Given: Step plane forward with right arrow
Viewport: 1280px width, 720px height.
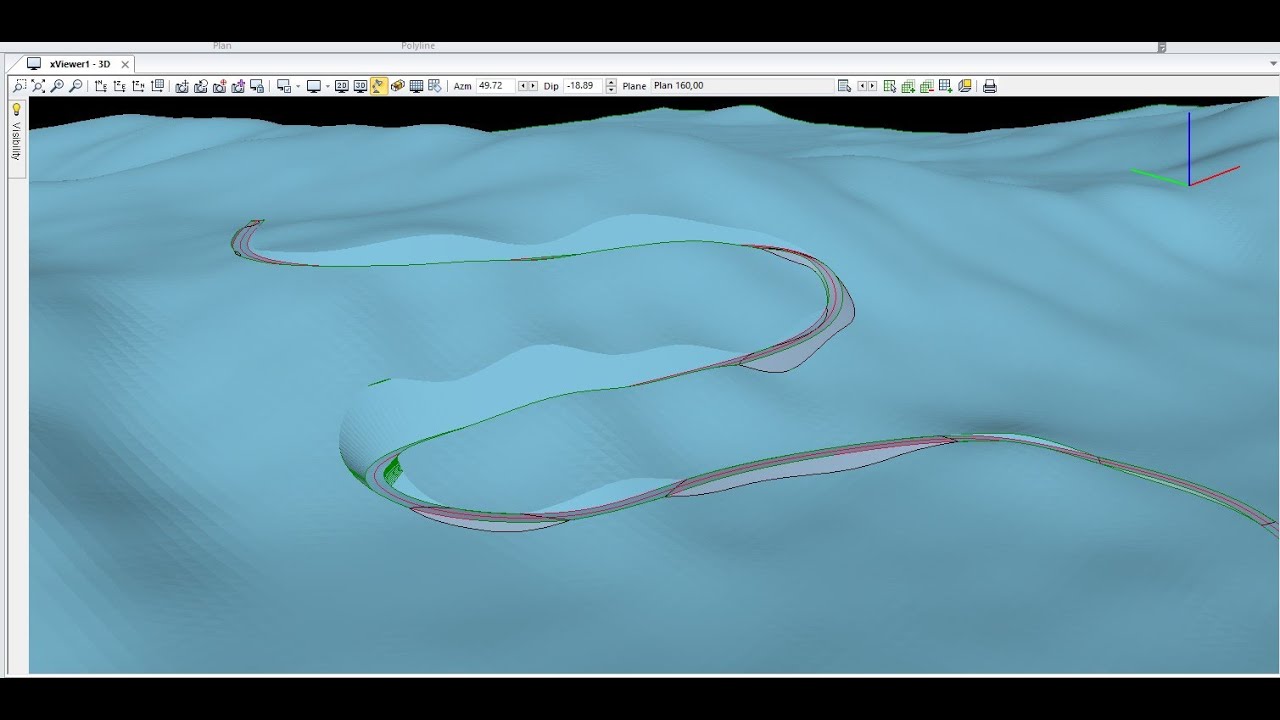Looking at the screenshot, I should click(x=872, y=86).
